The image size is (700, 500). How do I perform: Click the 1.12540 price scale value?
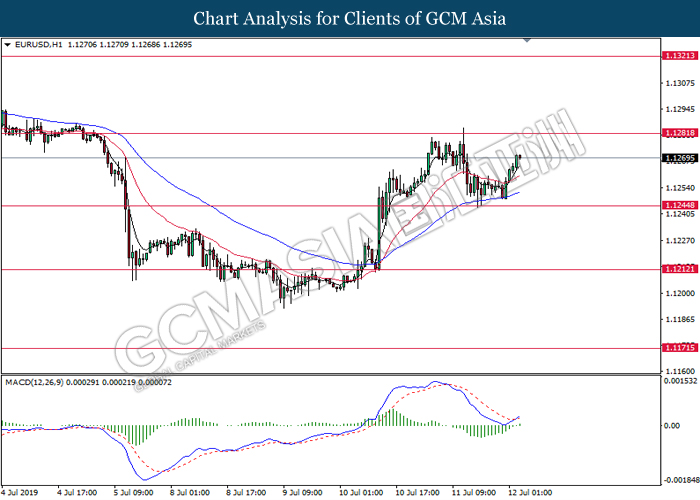680,188
